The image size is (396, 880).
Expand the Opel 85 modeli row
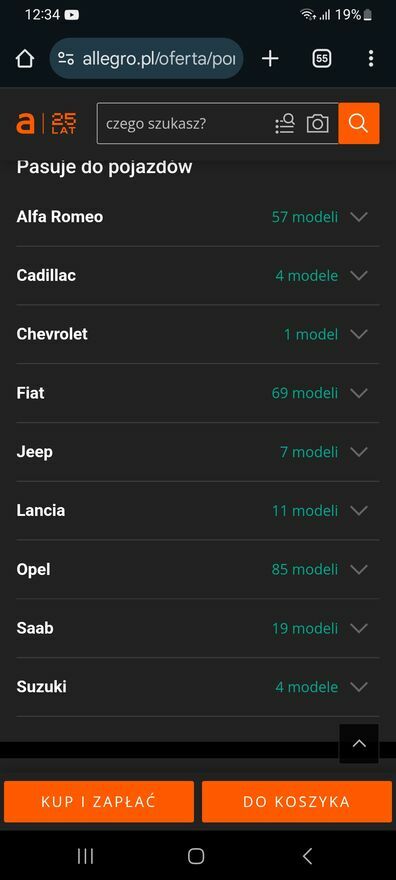[x=198, y=569]
